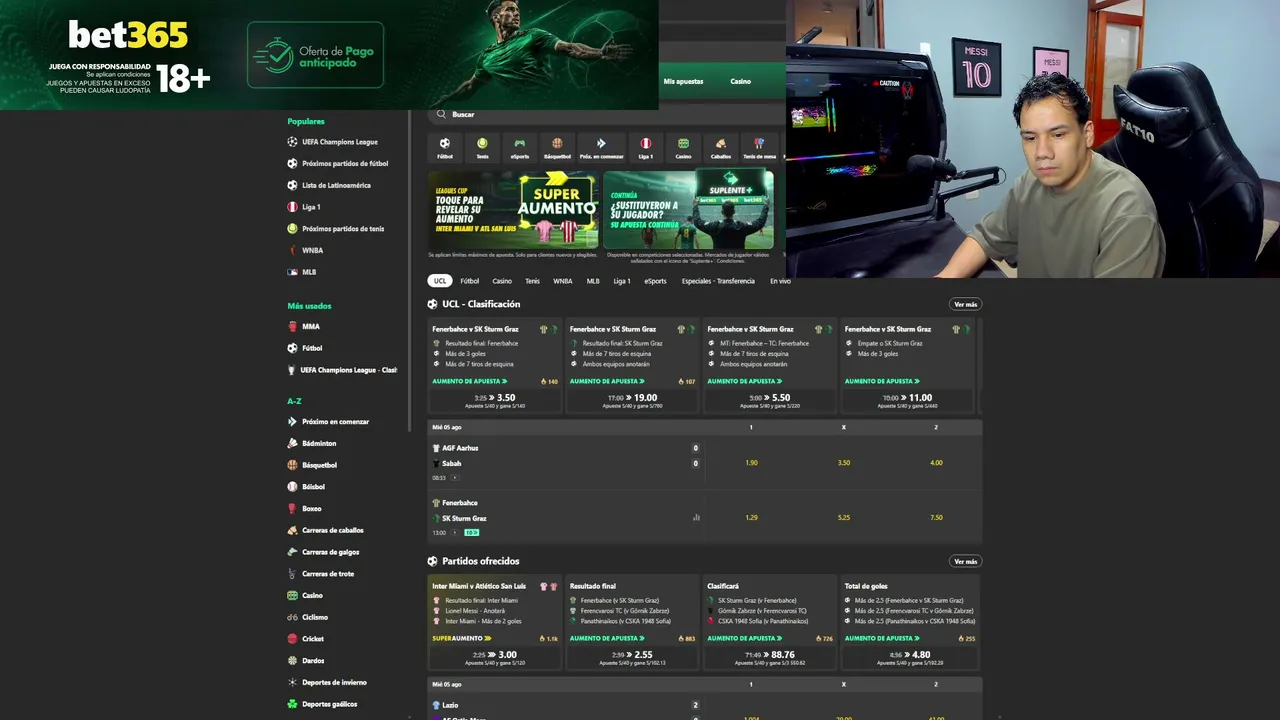Pick SK Sturm Graz win odds 7.50

[936, 518]
